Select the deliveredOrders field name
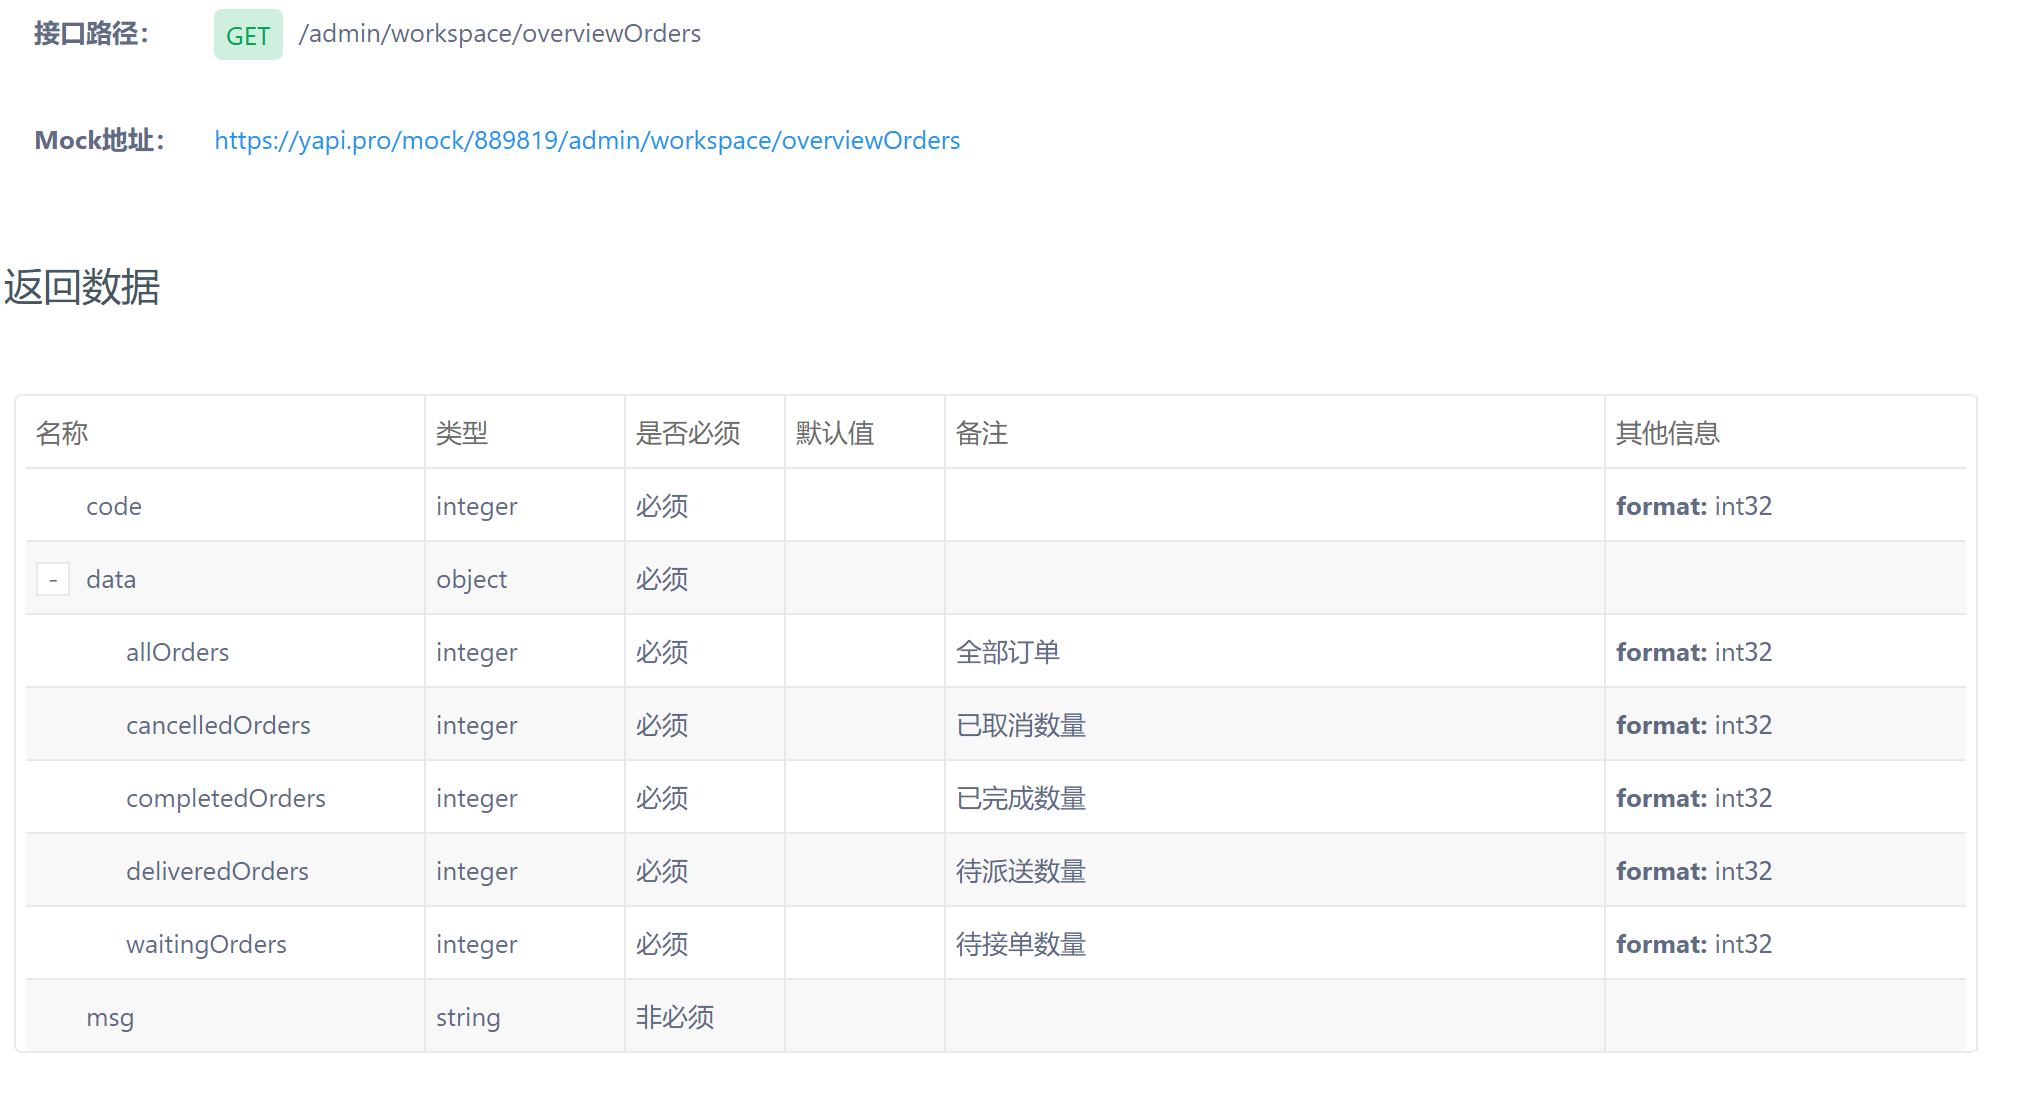The image size is (2018, 1114). [217, 871]
